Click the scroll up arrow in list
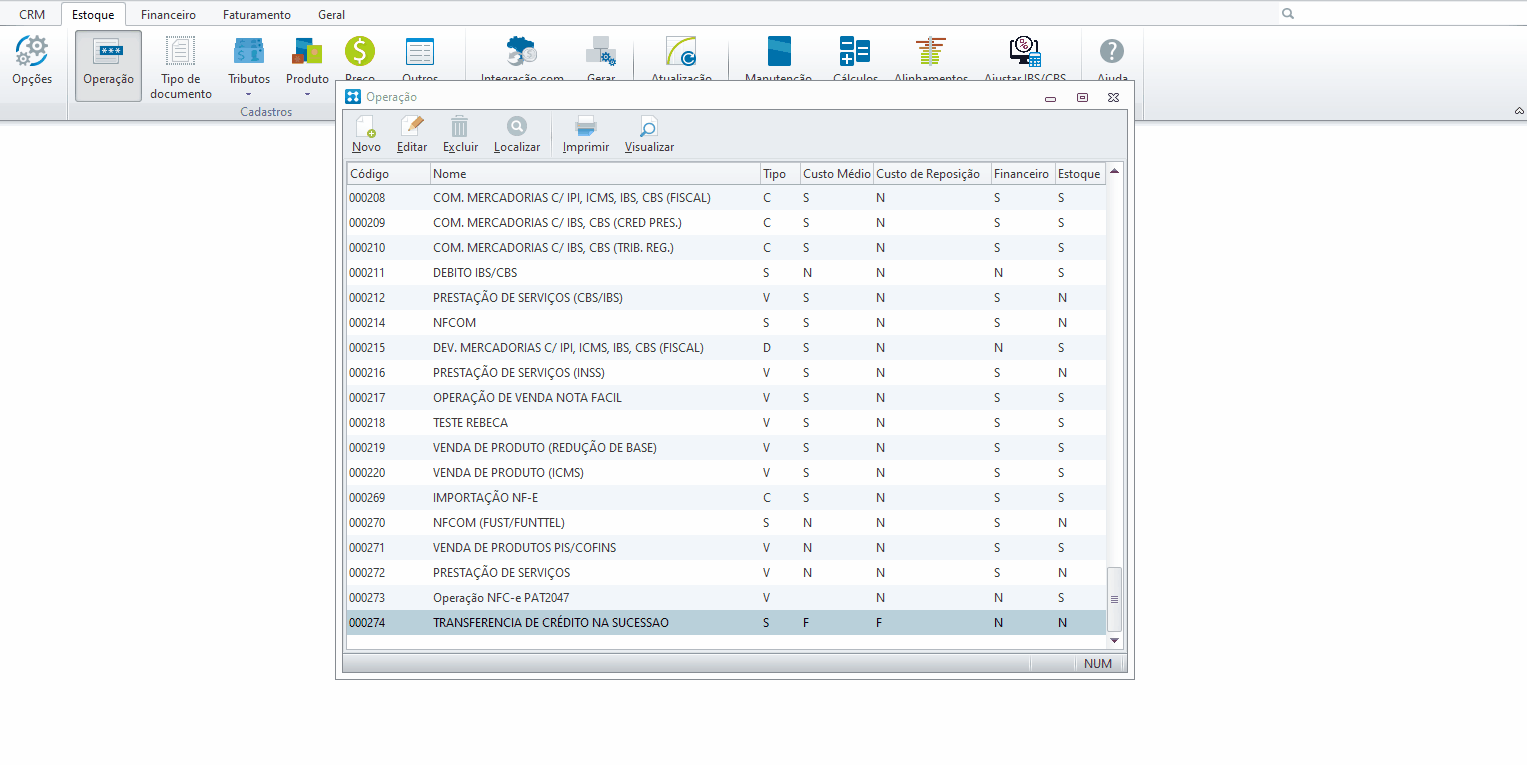 click(x=1114, y=172)
